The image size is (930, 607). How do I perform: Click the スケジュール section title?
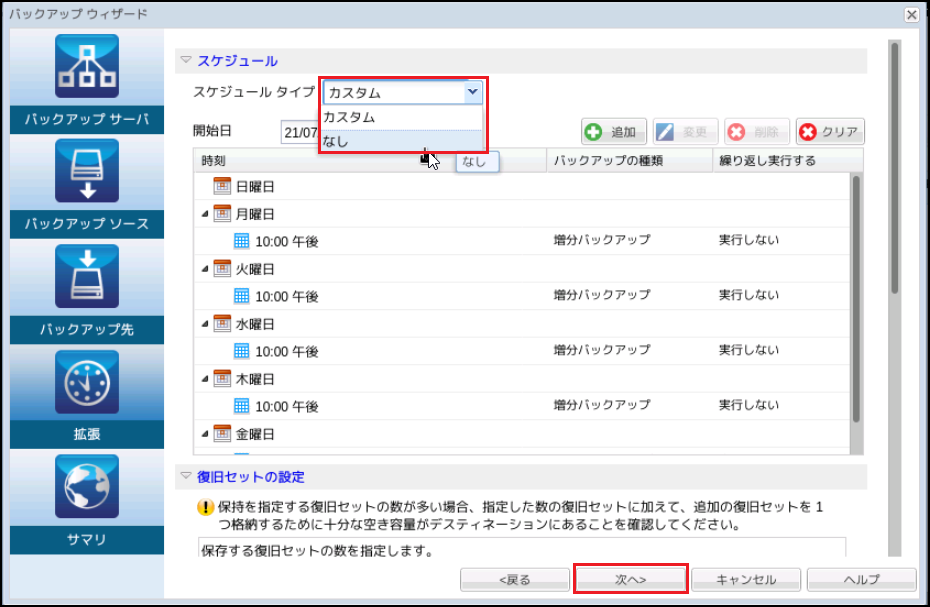point(237,61)
